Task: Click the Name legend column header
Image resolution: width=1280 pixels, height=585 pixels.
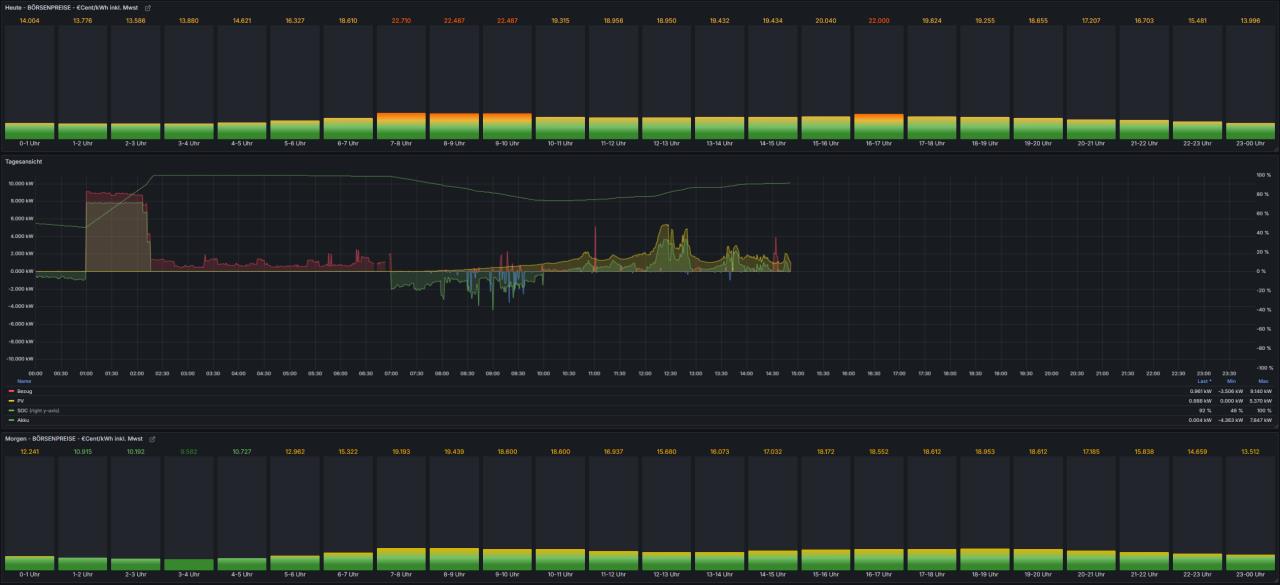Action: coord(24,381)
